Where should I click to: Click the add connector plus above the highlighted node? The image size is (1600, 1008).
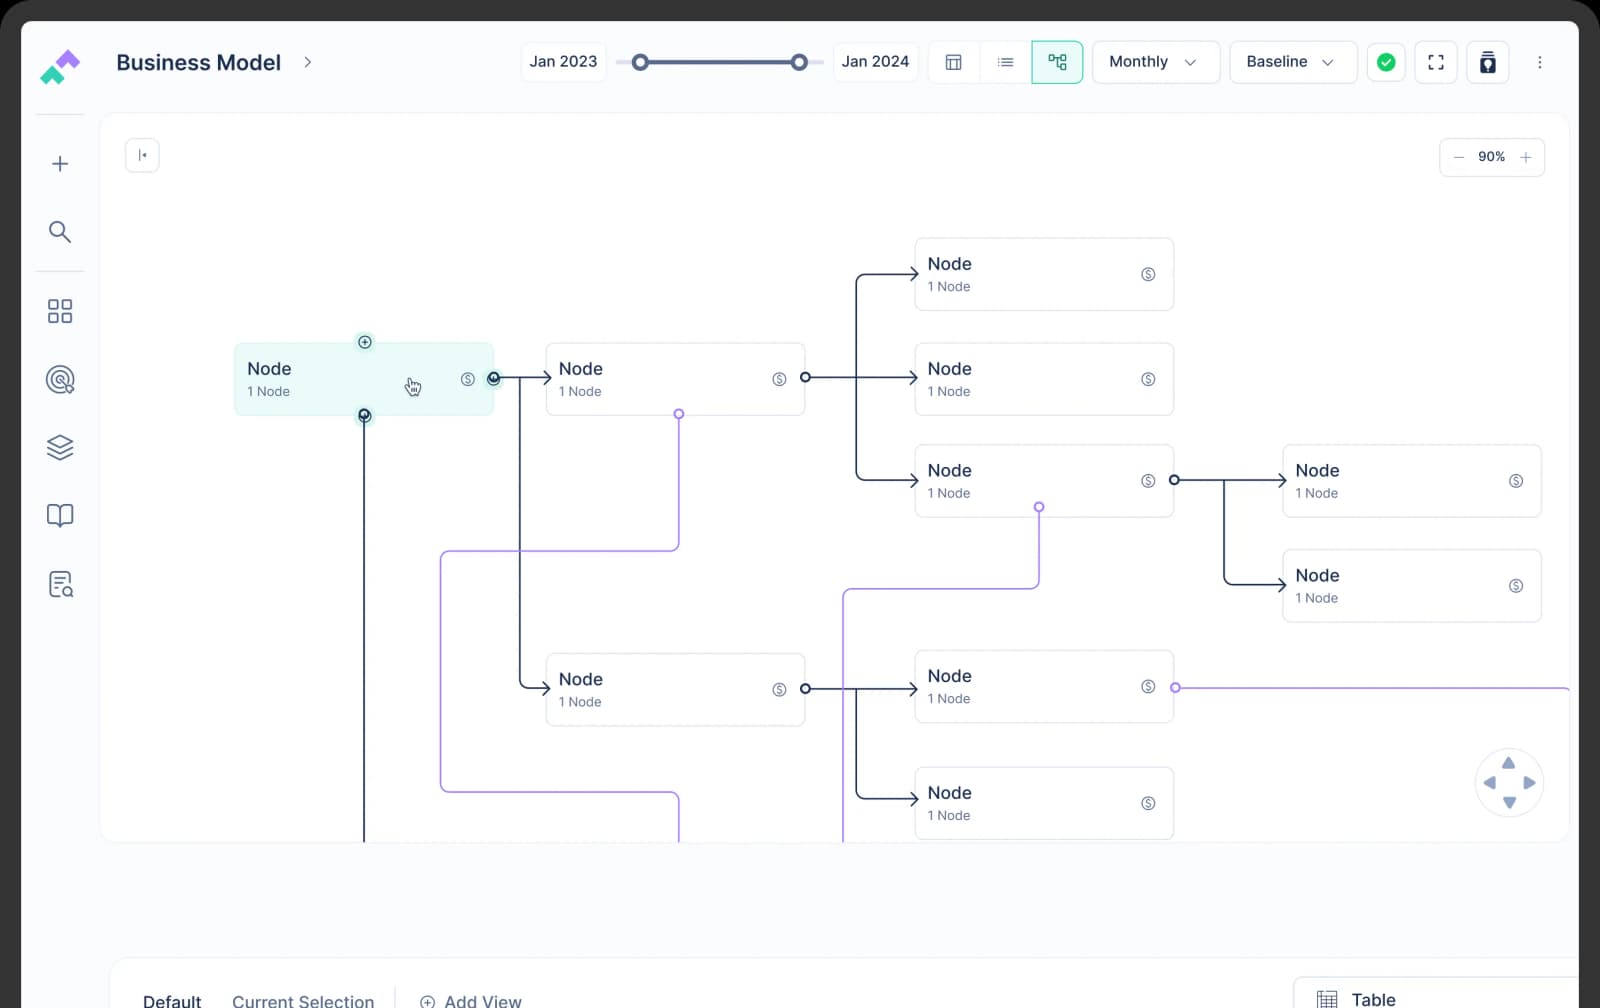(x=365, y=342)
